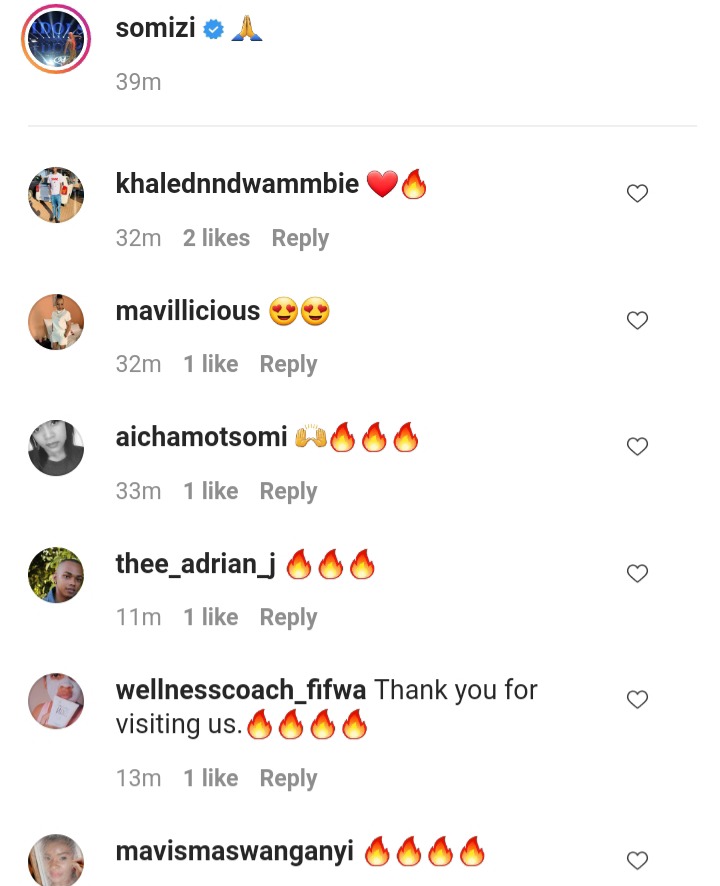Image resolution: width=720 pixels, height=886 pixels.
Task: Like khalednndwammbie's comment with the heart
Action: [x=637, y=193]
